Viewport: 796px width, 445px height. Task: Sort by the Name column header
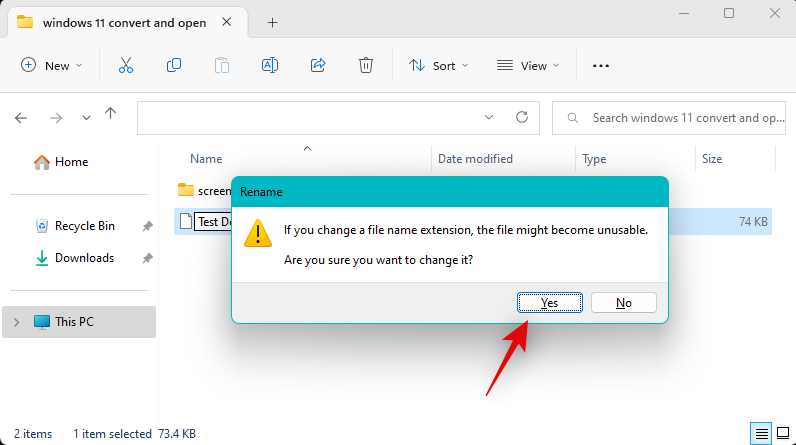click(206, 159)
